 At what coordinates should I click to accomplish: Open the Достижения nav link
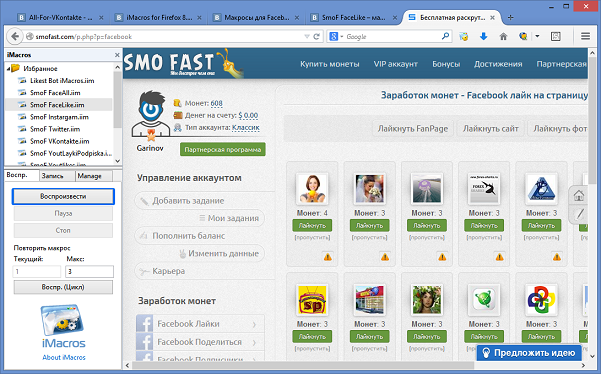coord(498,64)
